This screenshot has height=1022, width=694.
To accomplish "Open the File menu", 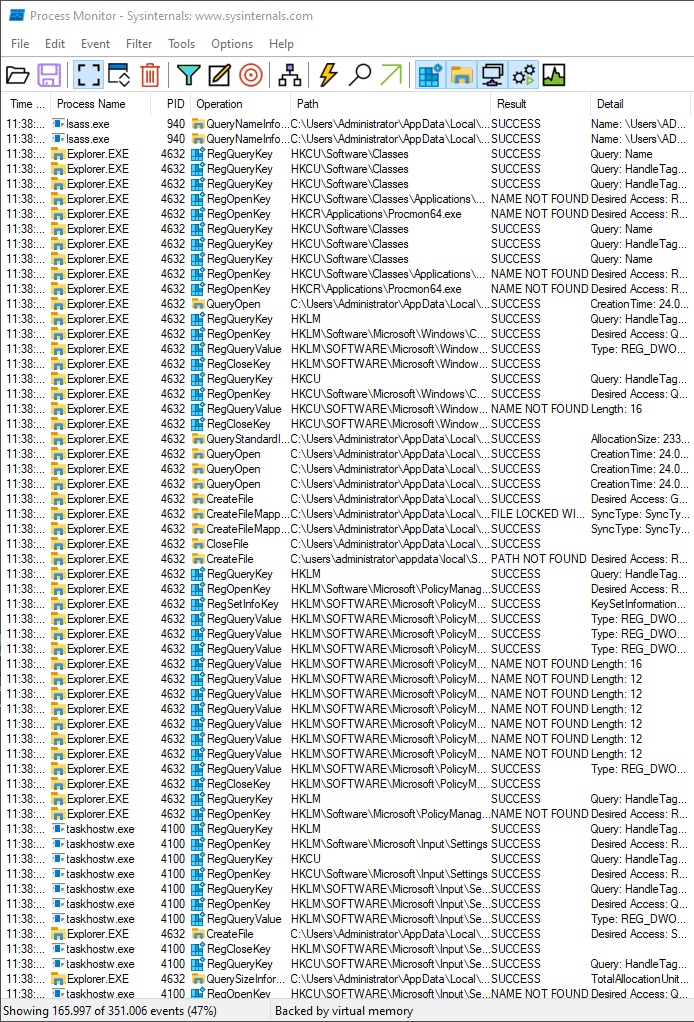I will (20, 44).
